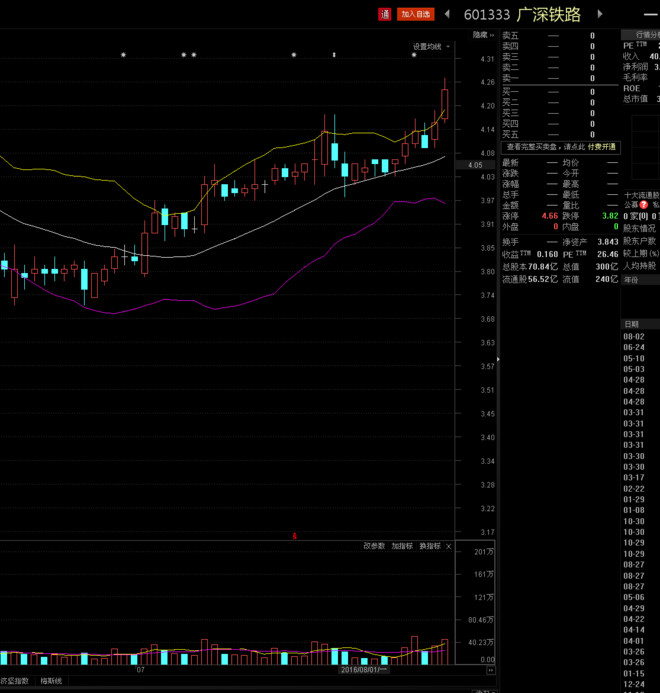Click 换指标 to switch indicator
Image resolution: width=660 pixels, height=693 pixels.
430,546
